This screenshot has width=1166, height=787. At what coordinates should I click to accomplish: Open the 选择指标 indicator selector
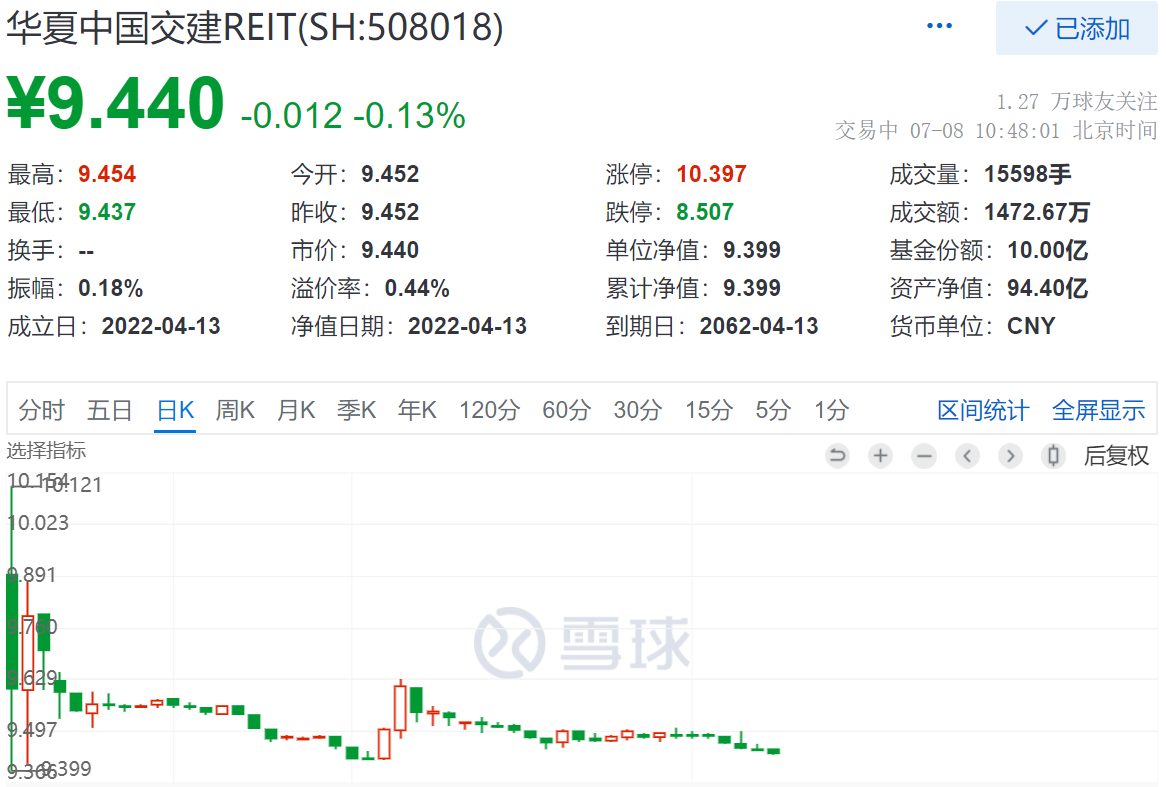46,450
